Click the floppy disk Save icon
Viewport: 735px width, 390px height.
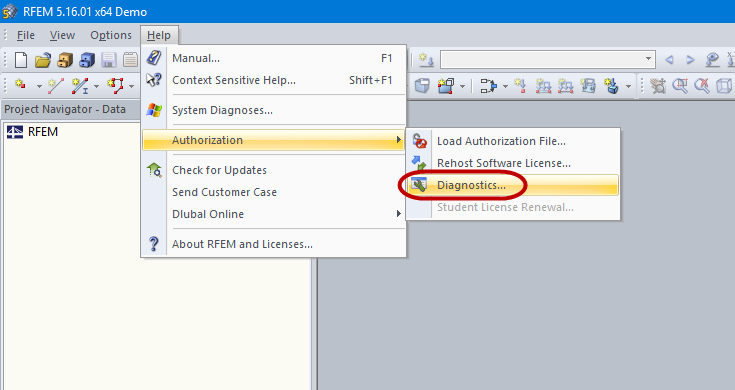(x=109, y=60)
